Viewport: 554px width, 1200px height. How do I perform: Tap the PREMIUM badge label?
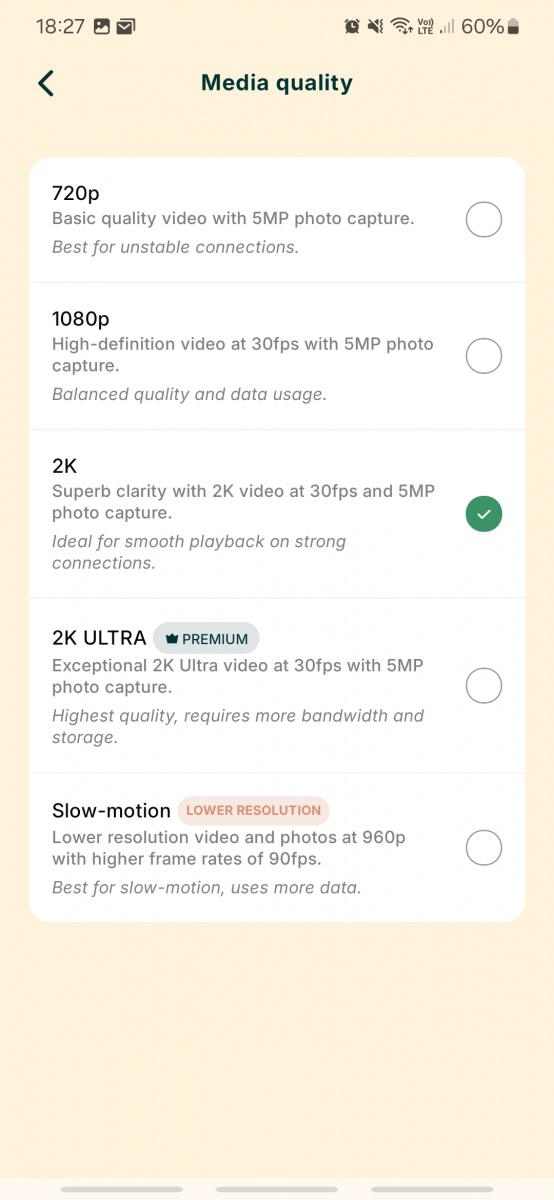(215, 639)
